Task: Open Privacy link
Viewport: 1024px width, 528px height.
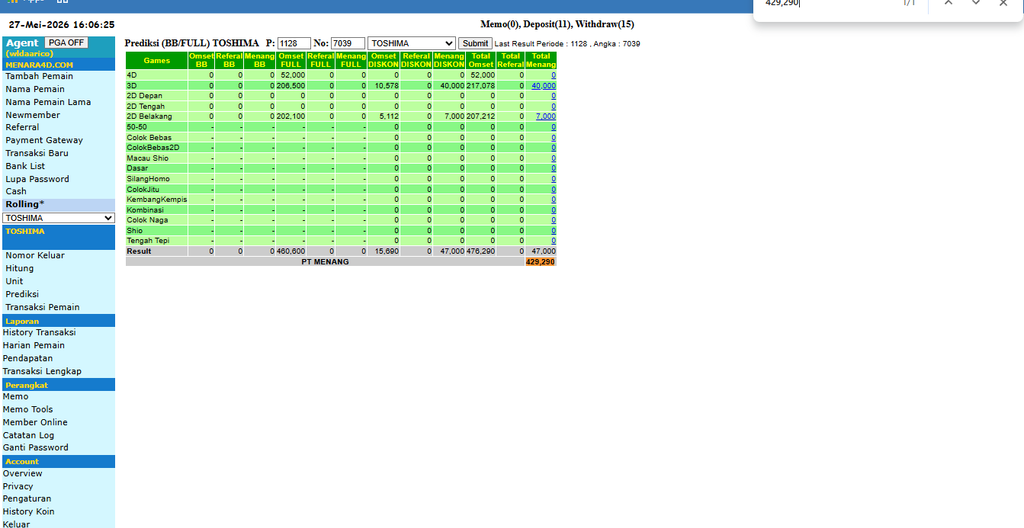Action: [x=18, y=486]
